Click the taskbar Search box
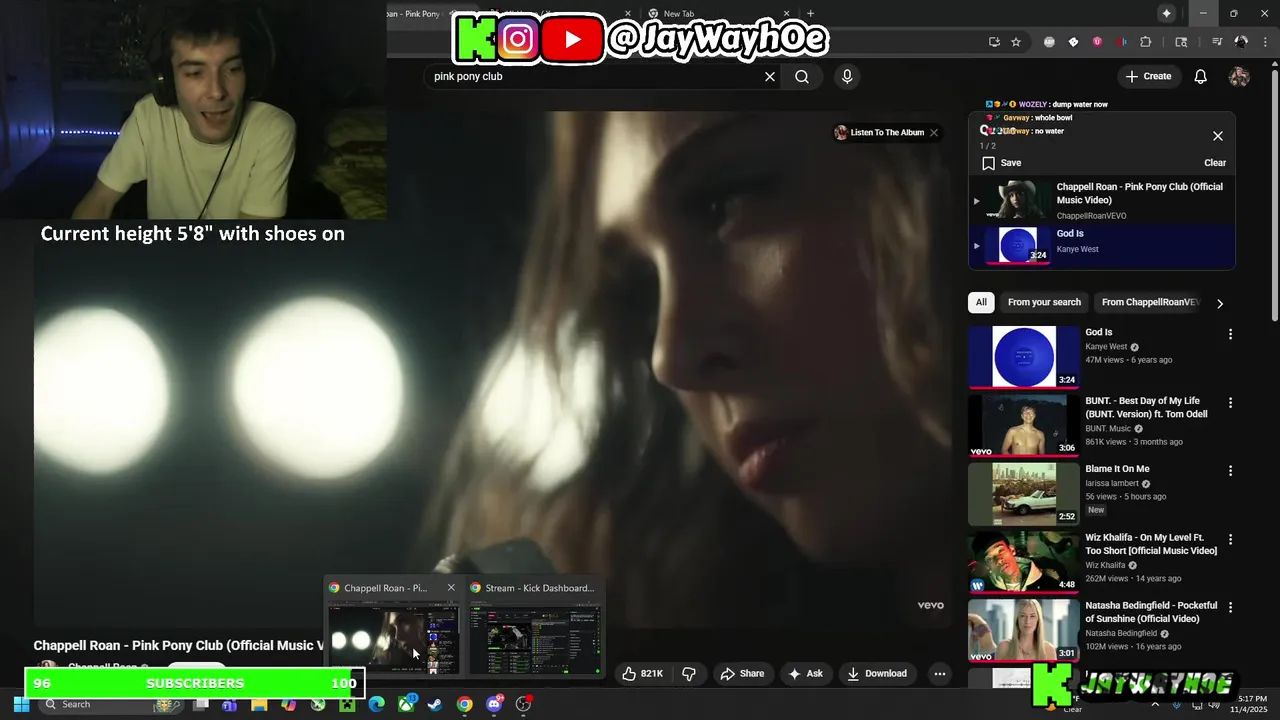Screen dimensions: 1280x720 112,704
